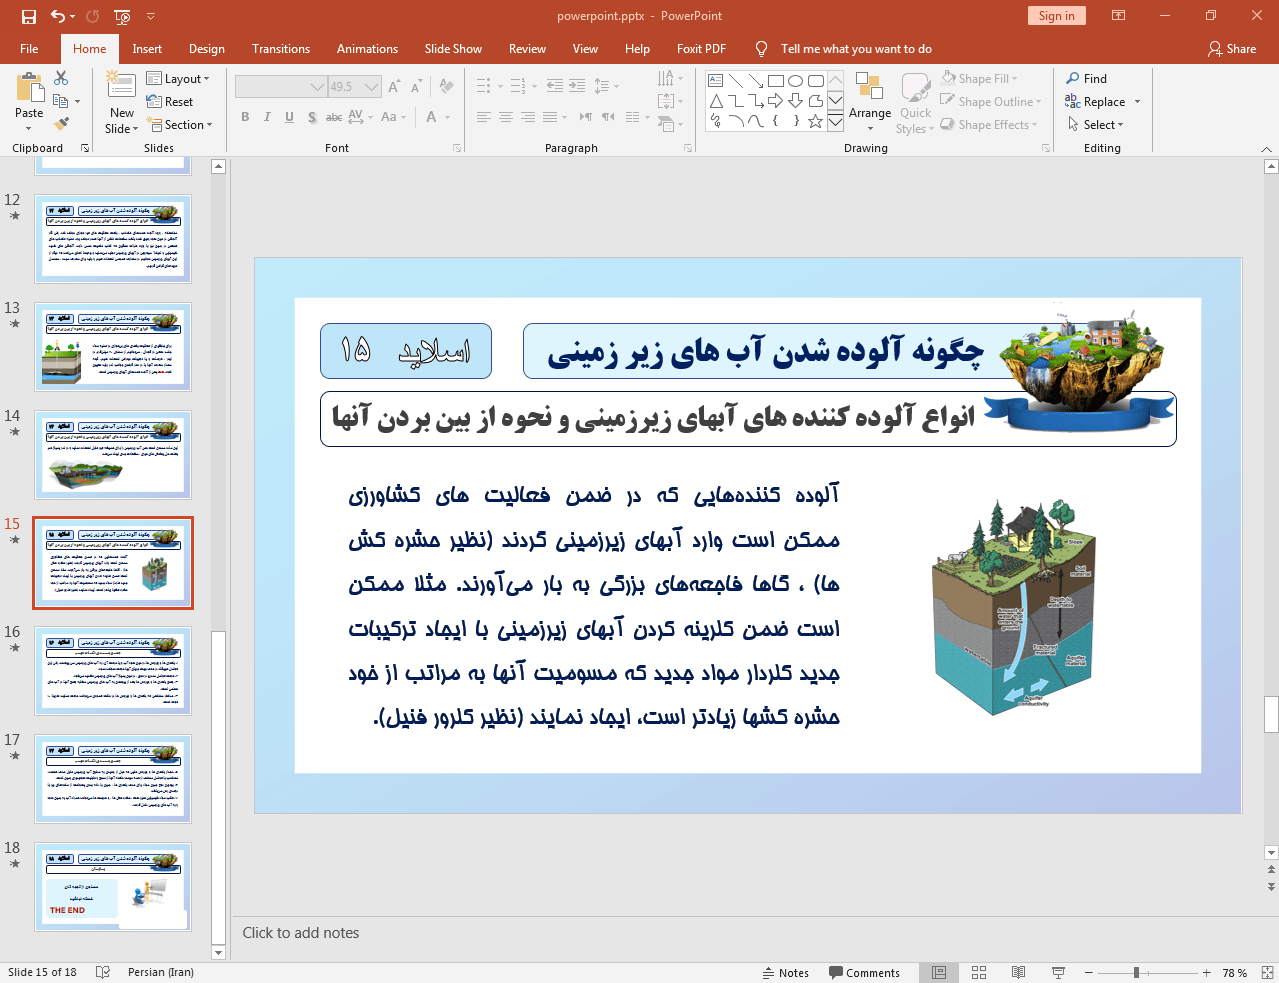The image size is (1279, 983).
Task: Click Fit slide to window icon
Action: (1266, 972)
